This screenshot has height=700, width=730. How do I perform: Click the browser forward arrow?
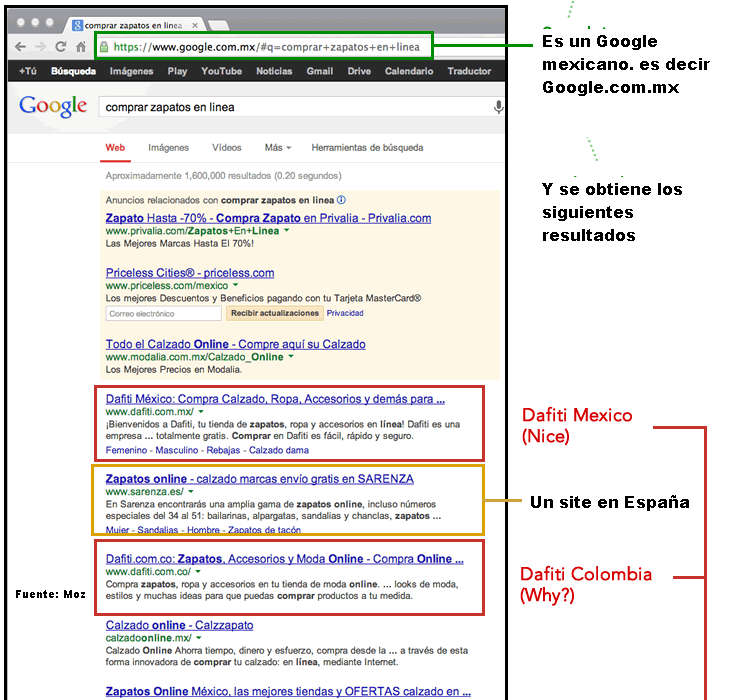pyautogui.click(x=41, y=47)
